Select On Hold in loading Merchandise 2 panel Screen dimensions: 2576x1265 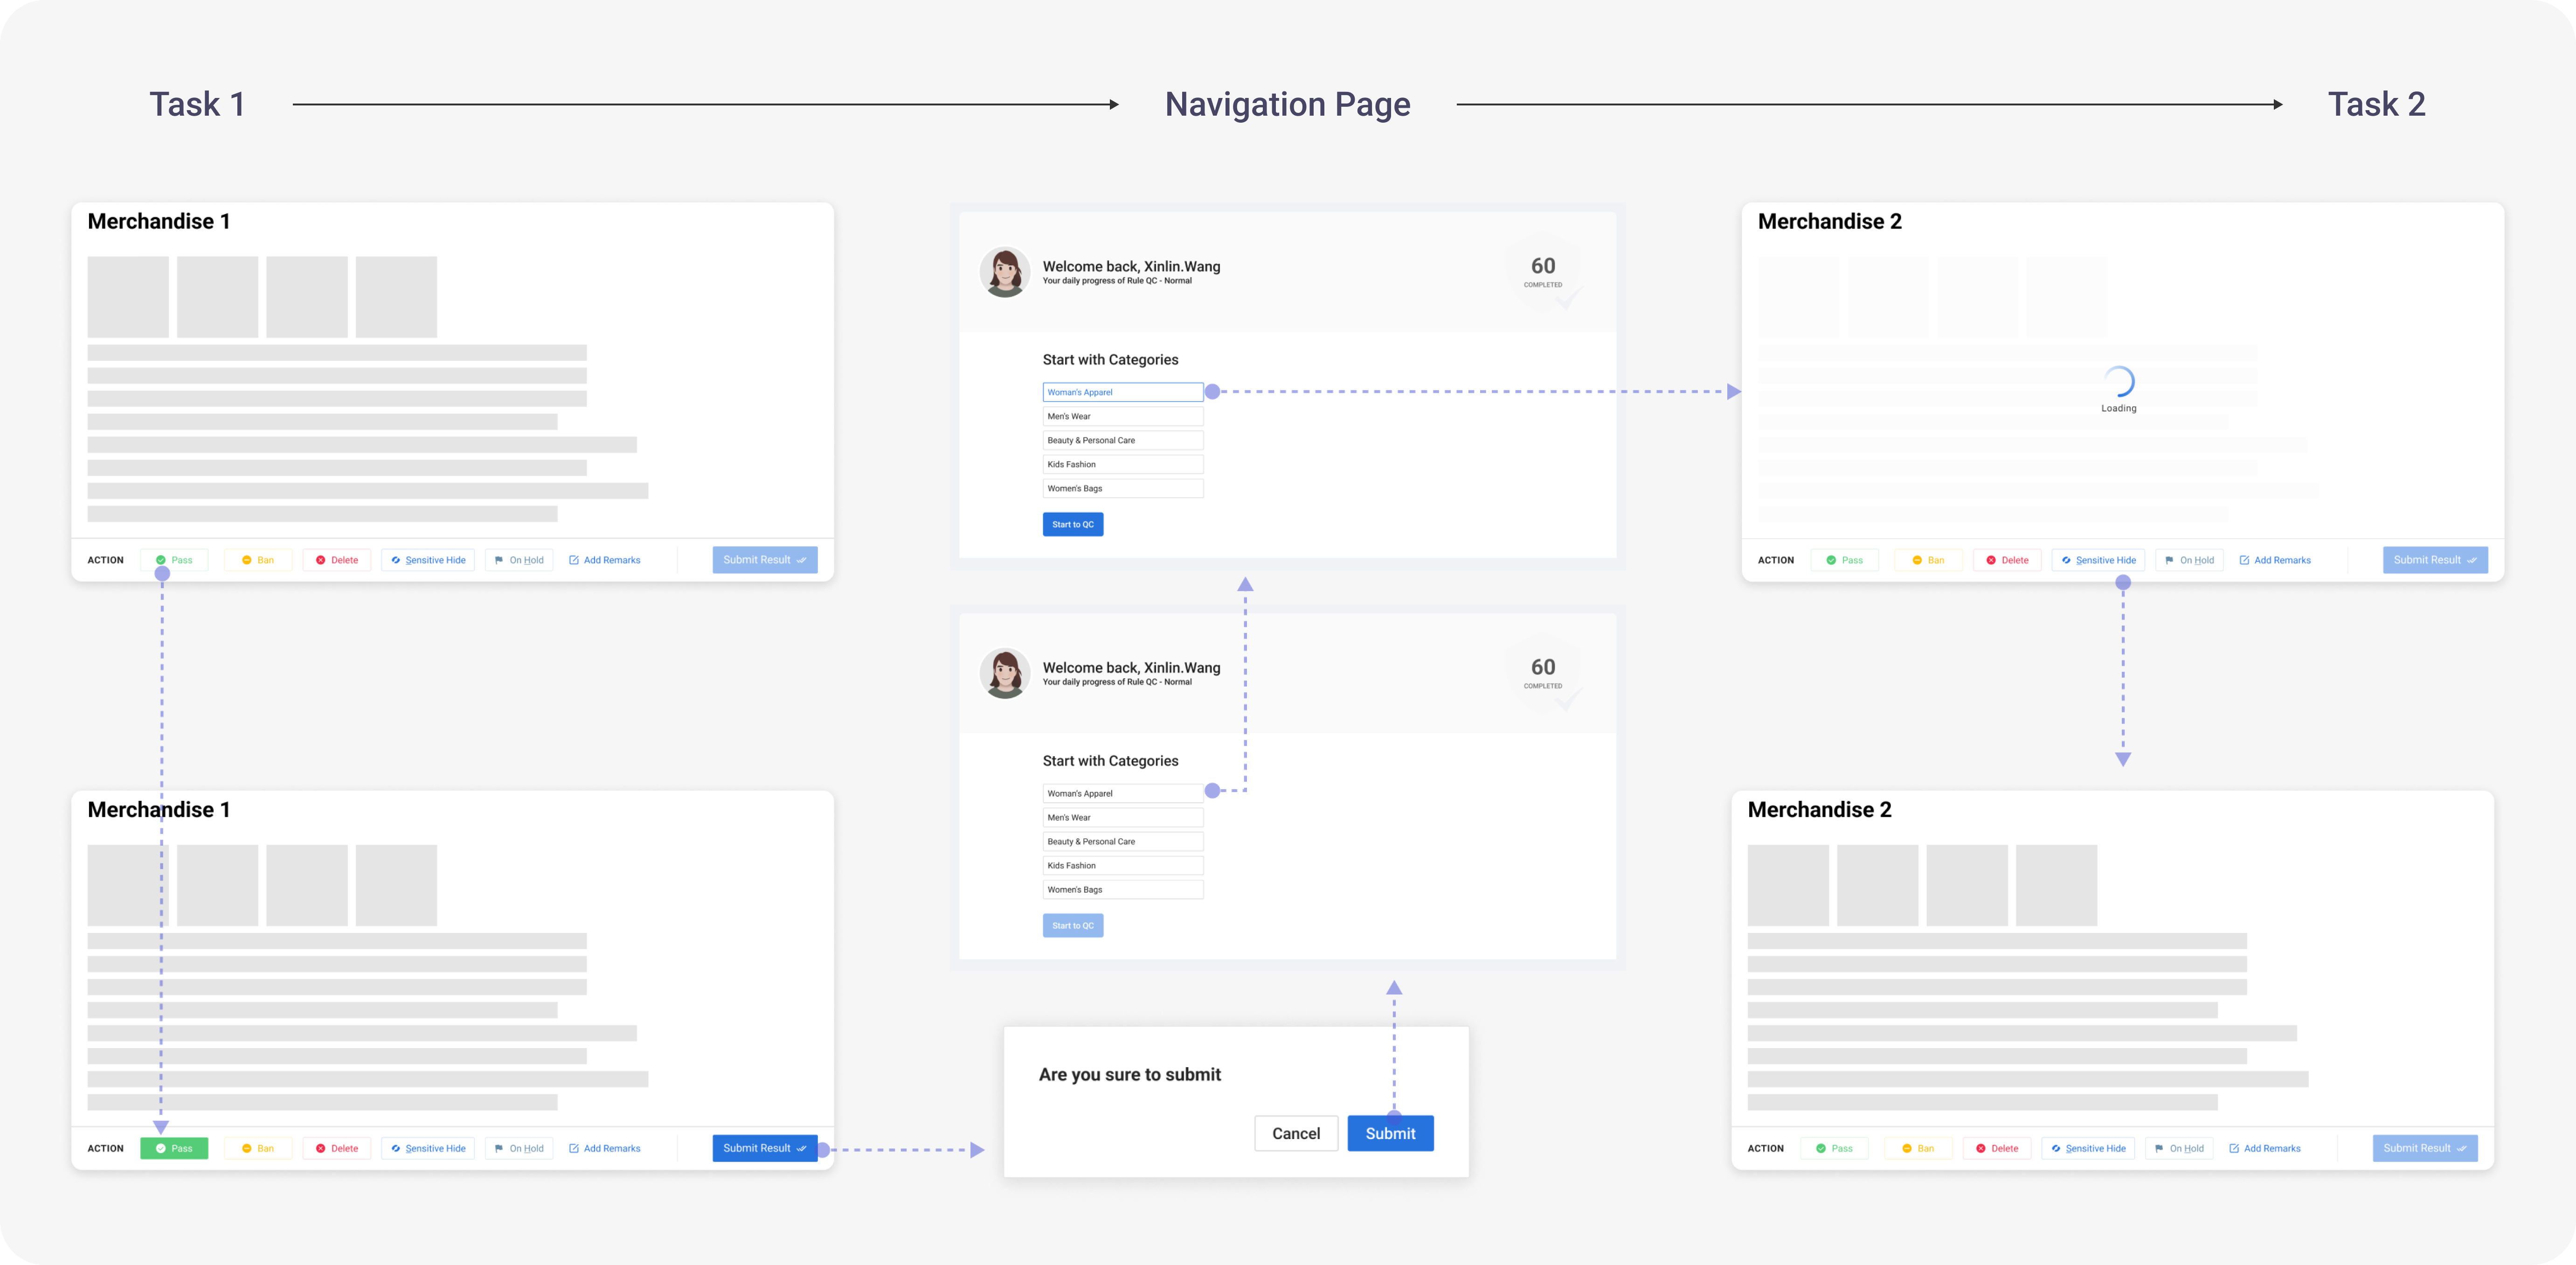(2190, 560)
